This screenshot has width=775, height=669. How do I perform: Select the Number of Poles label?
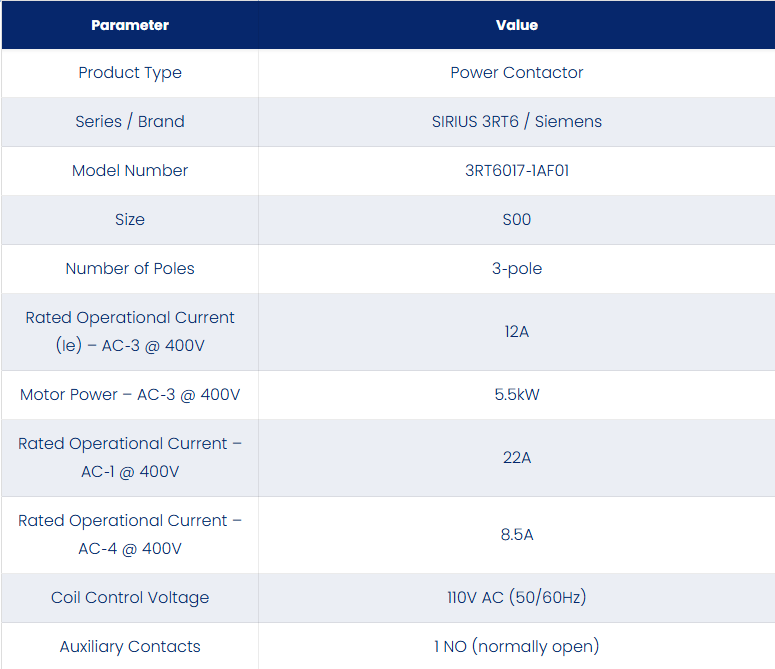pos(130,268)
